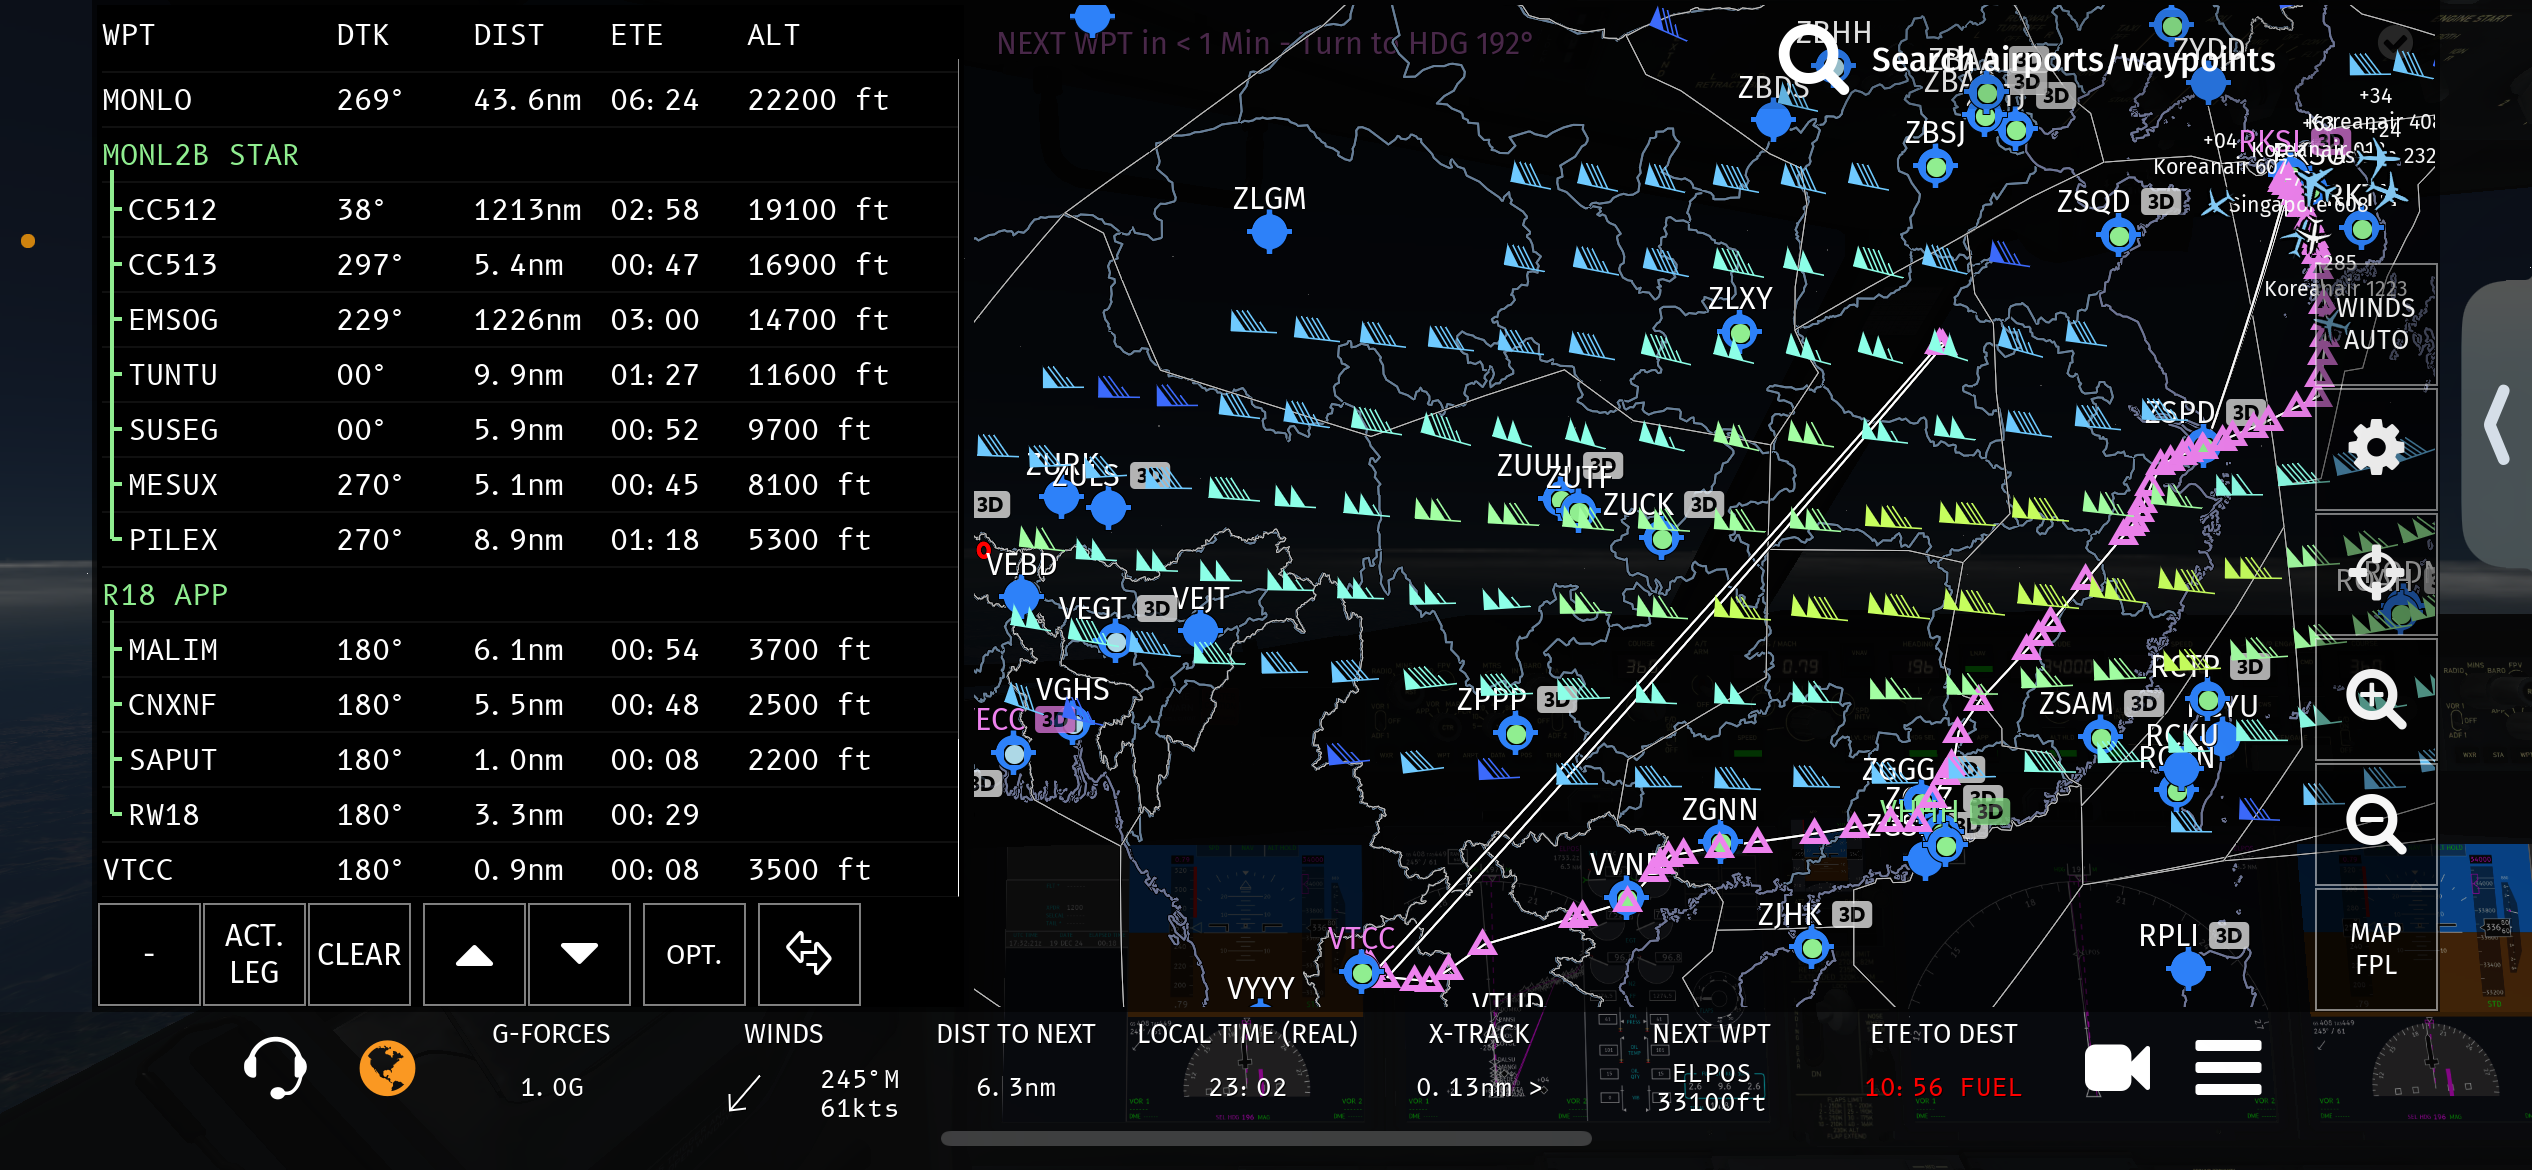Move waypoint up with arrow button
The height and width of the screenshot is (1170, 2532).
[474, 955]
